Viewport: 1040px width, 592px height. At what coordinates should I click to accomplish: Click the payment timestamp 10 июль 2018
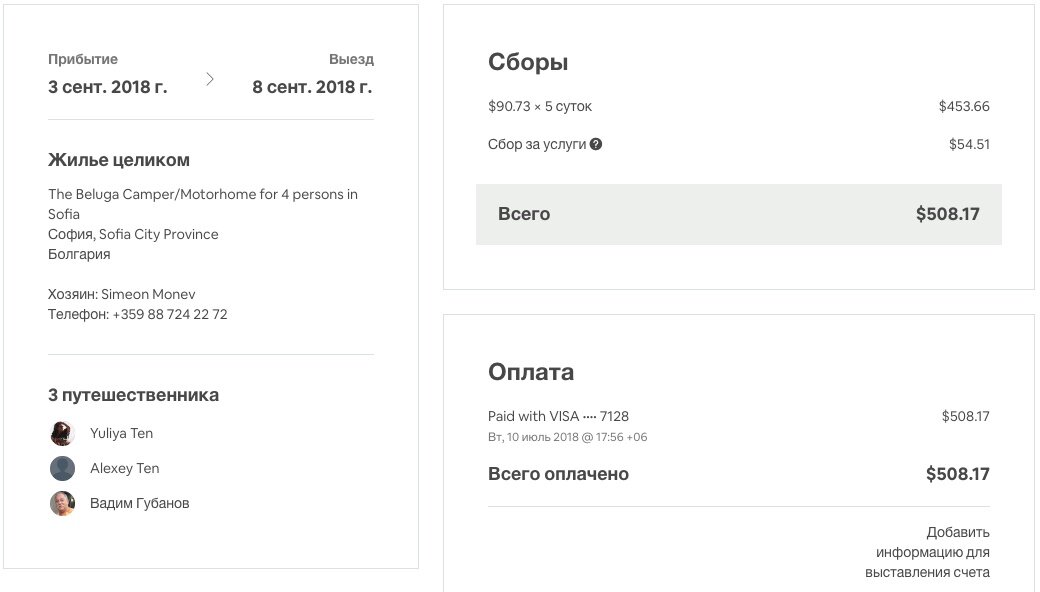(567, 437)
